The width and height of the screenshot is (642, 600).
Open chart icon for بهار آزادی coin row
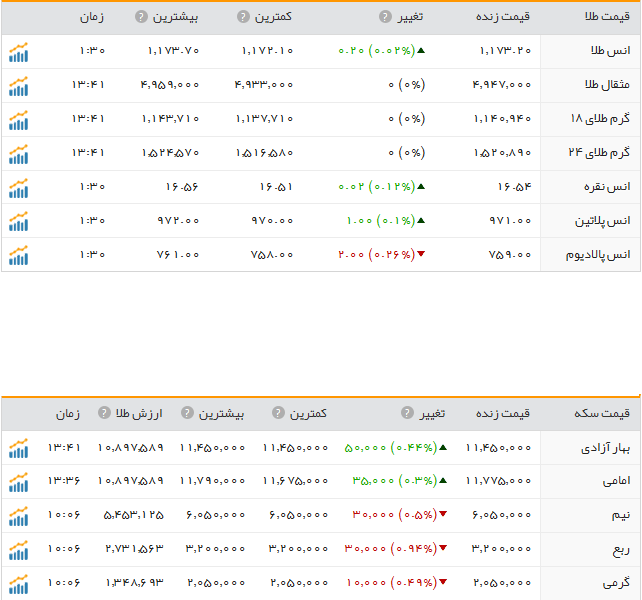pos(18,448)
